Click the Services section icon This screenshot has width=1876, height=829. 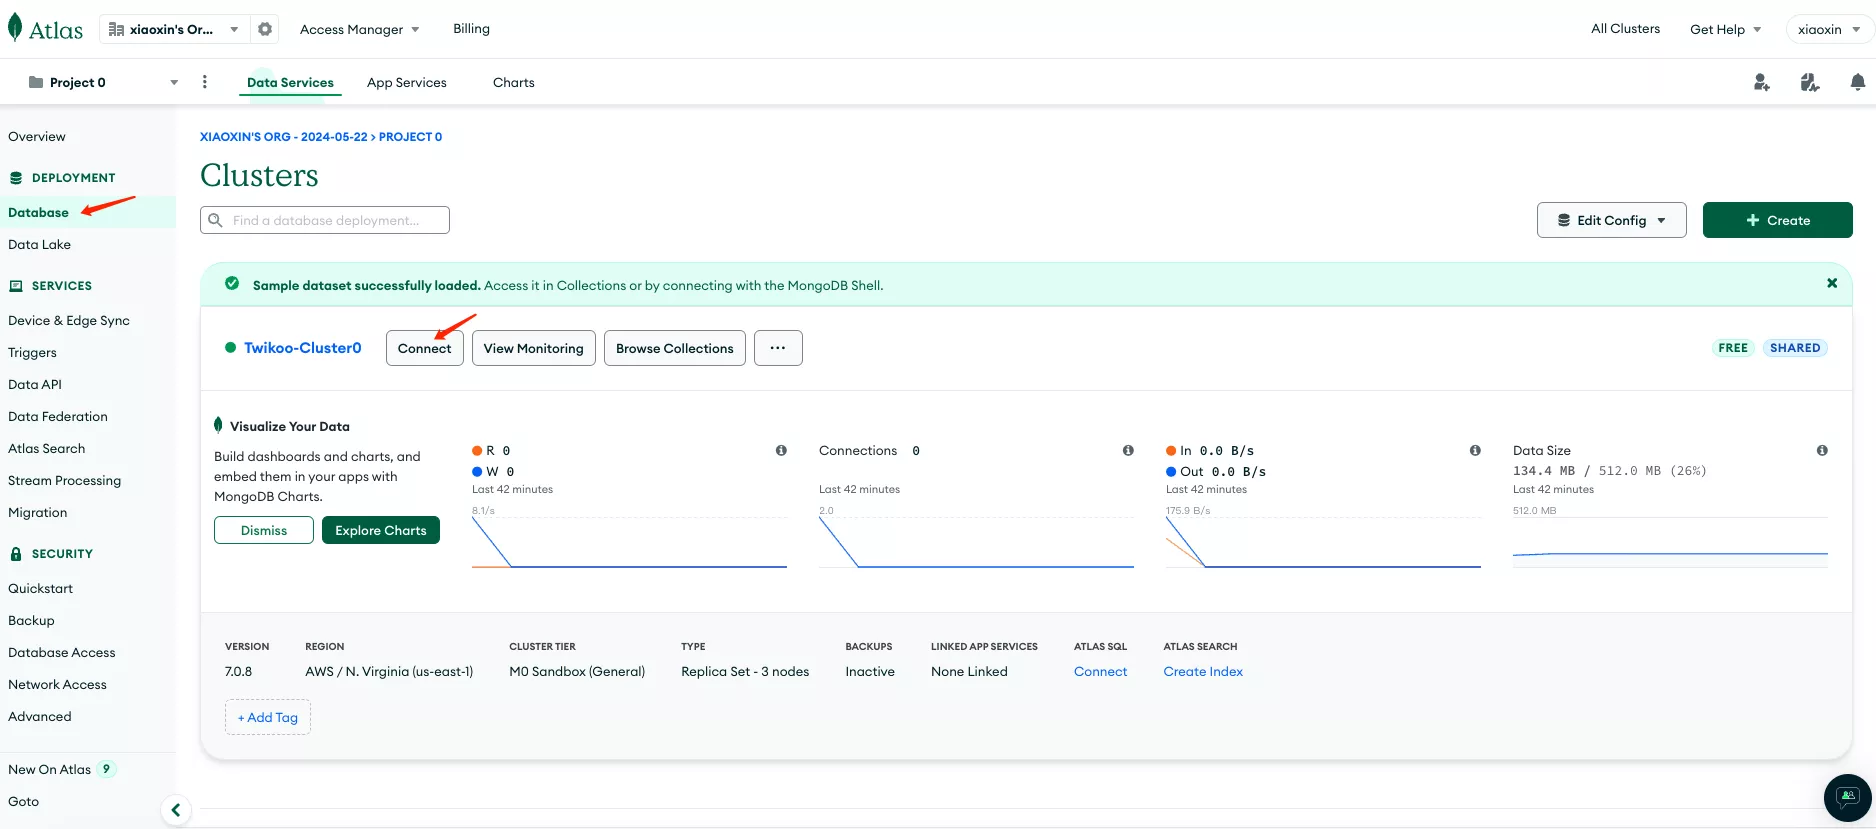coord(16,286)
